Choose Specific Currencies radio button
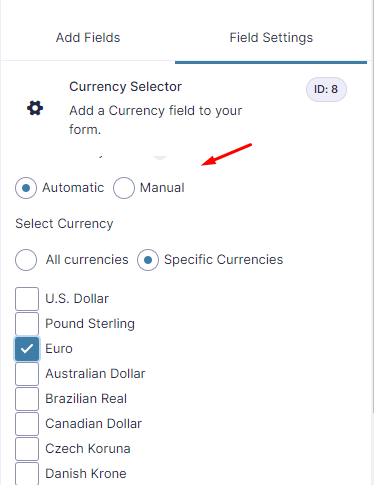374x485 pixels. pos(148,260)
